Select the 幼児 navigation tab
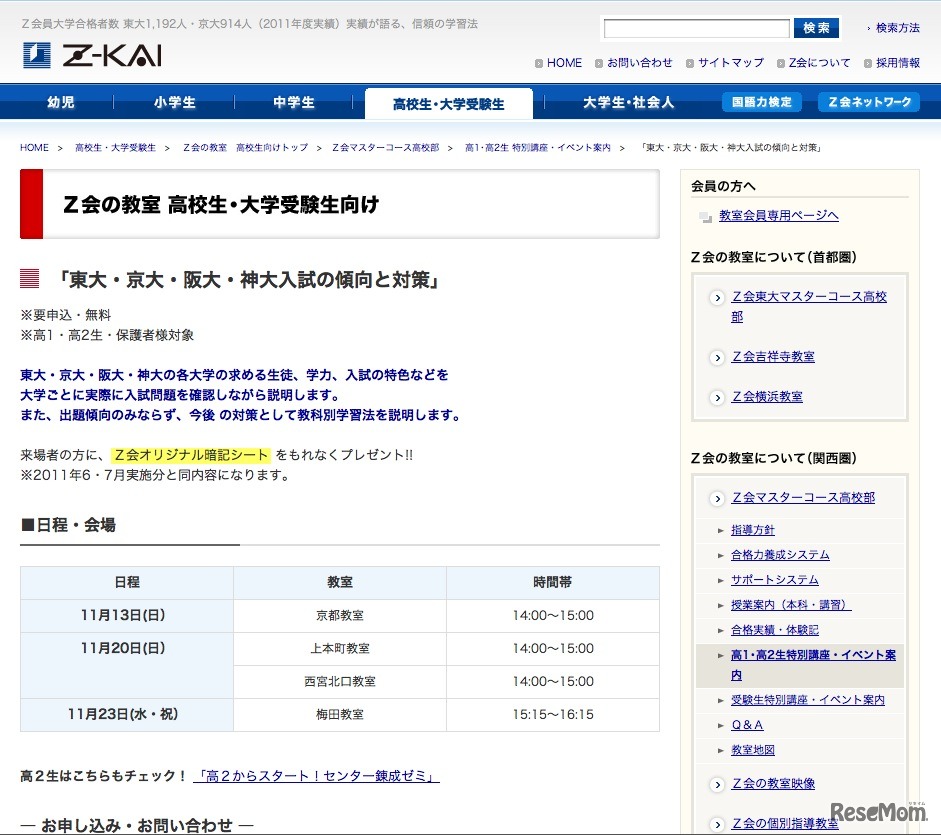Viewport: 941px width, 835px height. point(61,102)
